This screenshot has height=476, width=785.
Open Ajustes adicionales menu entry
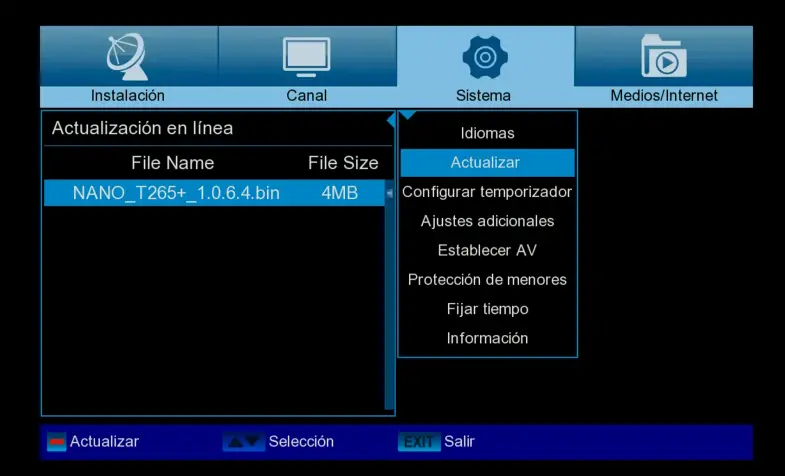488,221
